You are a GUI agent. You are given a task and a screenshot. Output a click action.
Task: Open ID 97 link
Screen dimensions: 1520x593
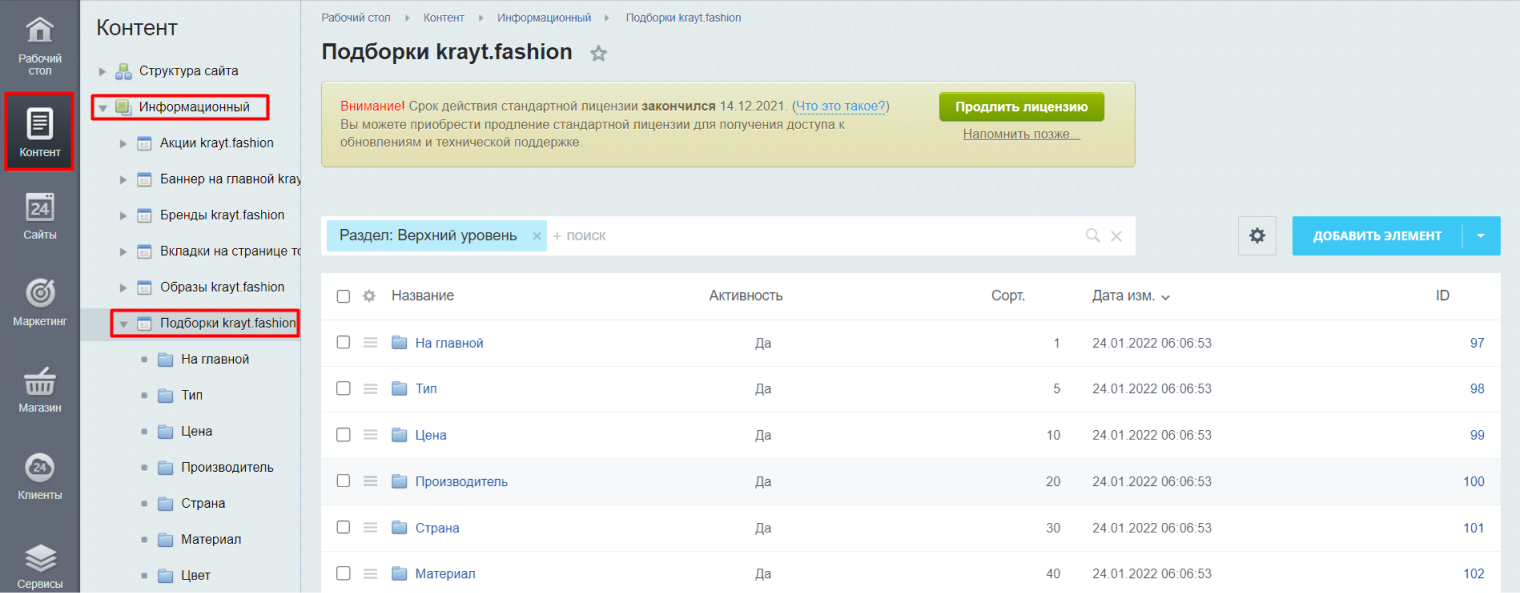click(1477, 343)
